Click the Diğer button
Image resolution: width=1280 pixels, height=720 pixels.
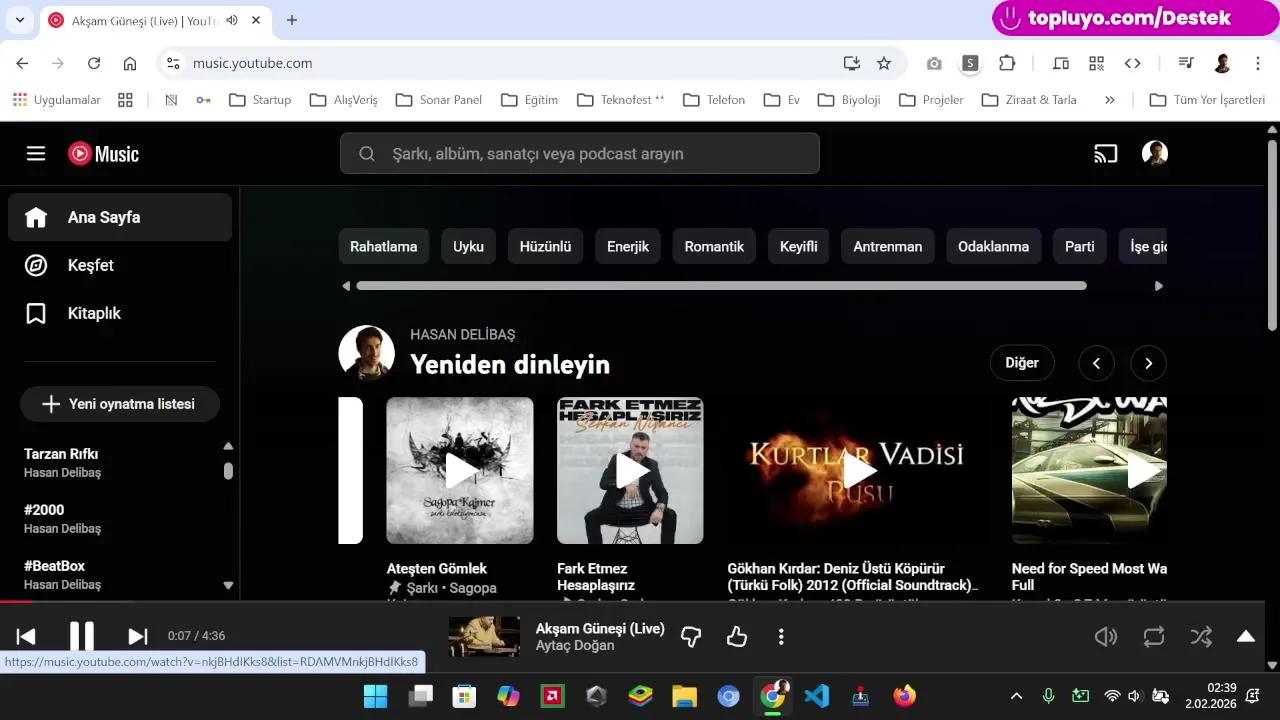point(1022,363)
